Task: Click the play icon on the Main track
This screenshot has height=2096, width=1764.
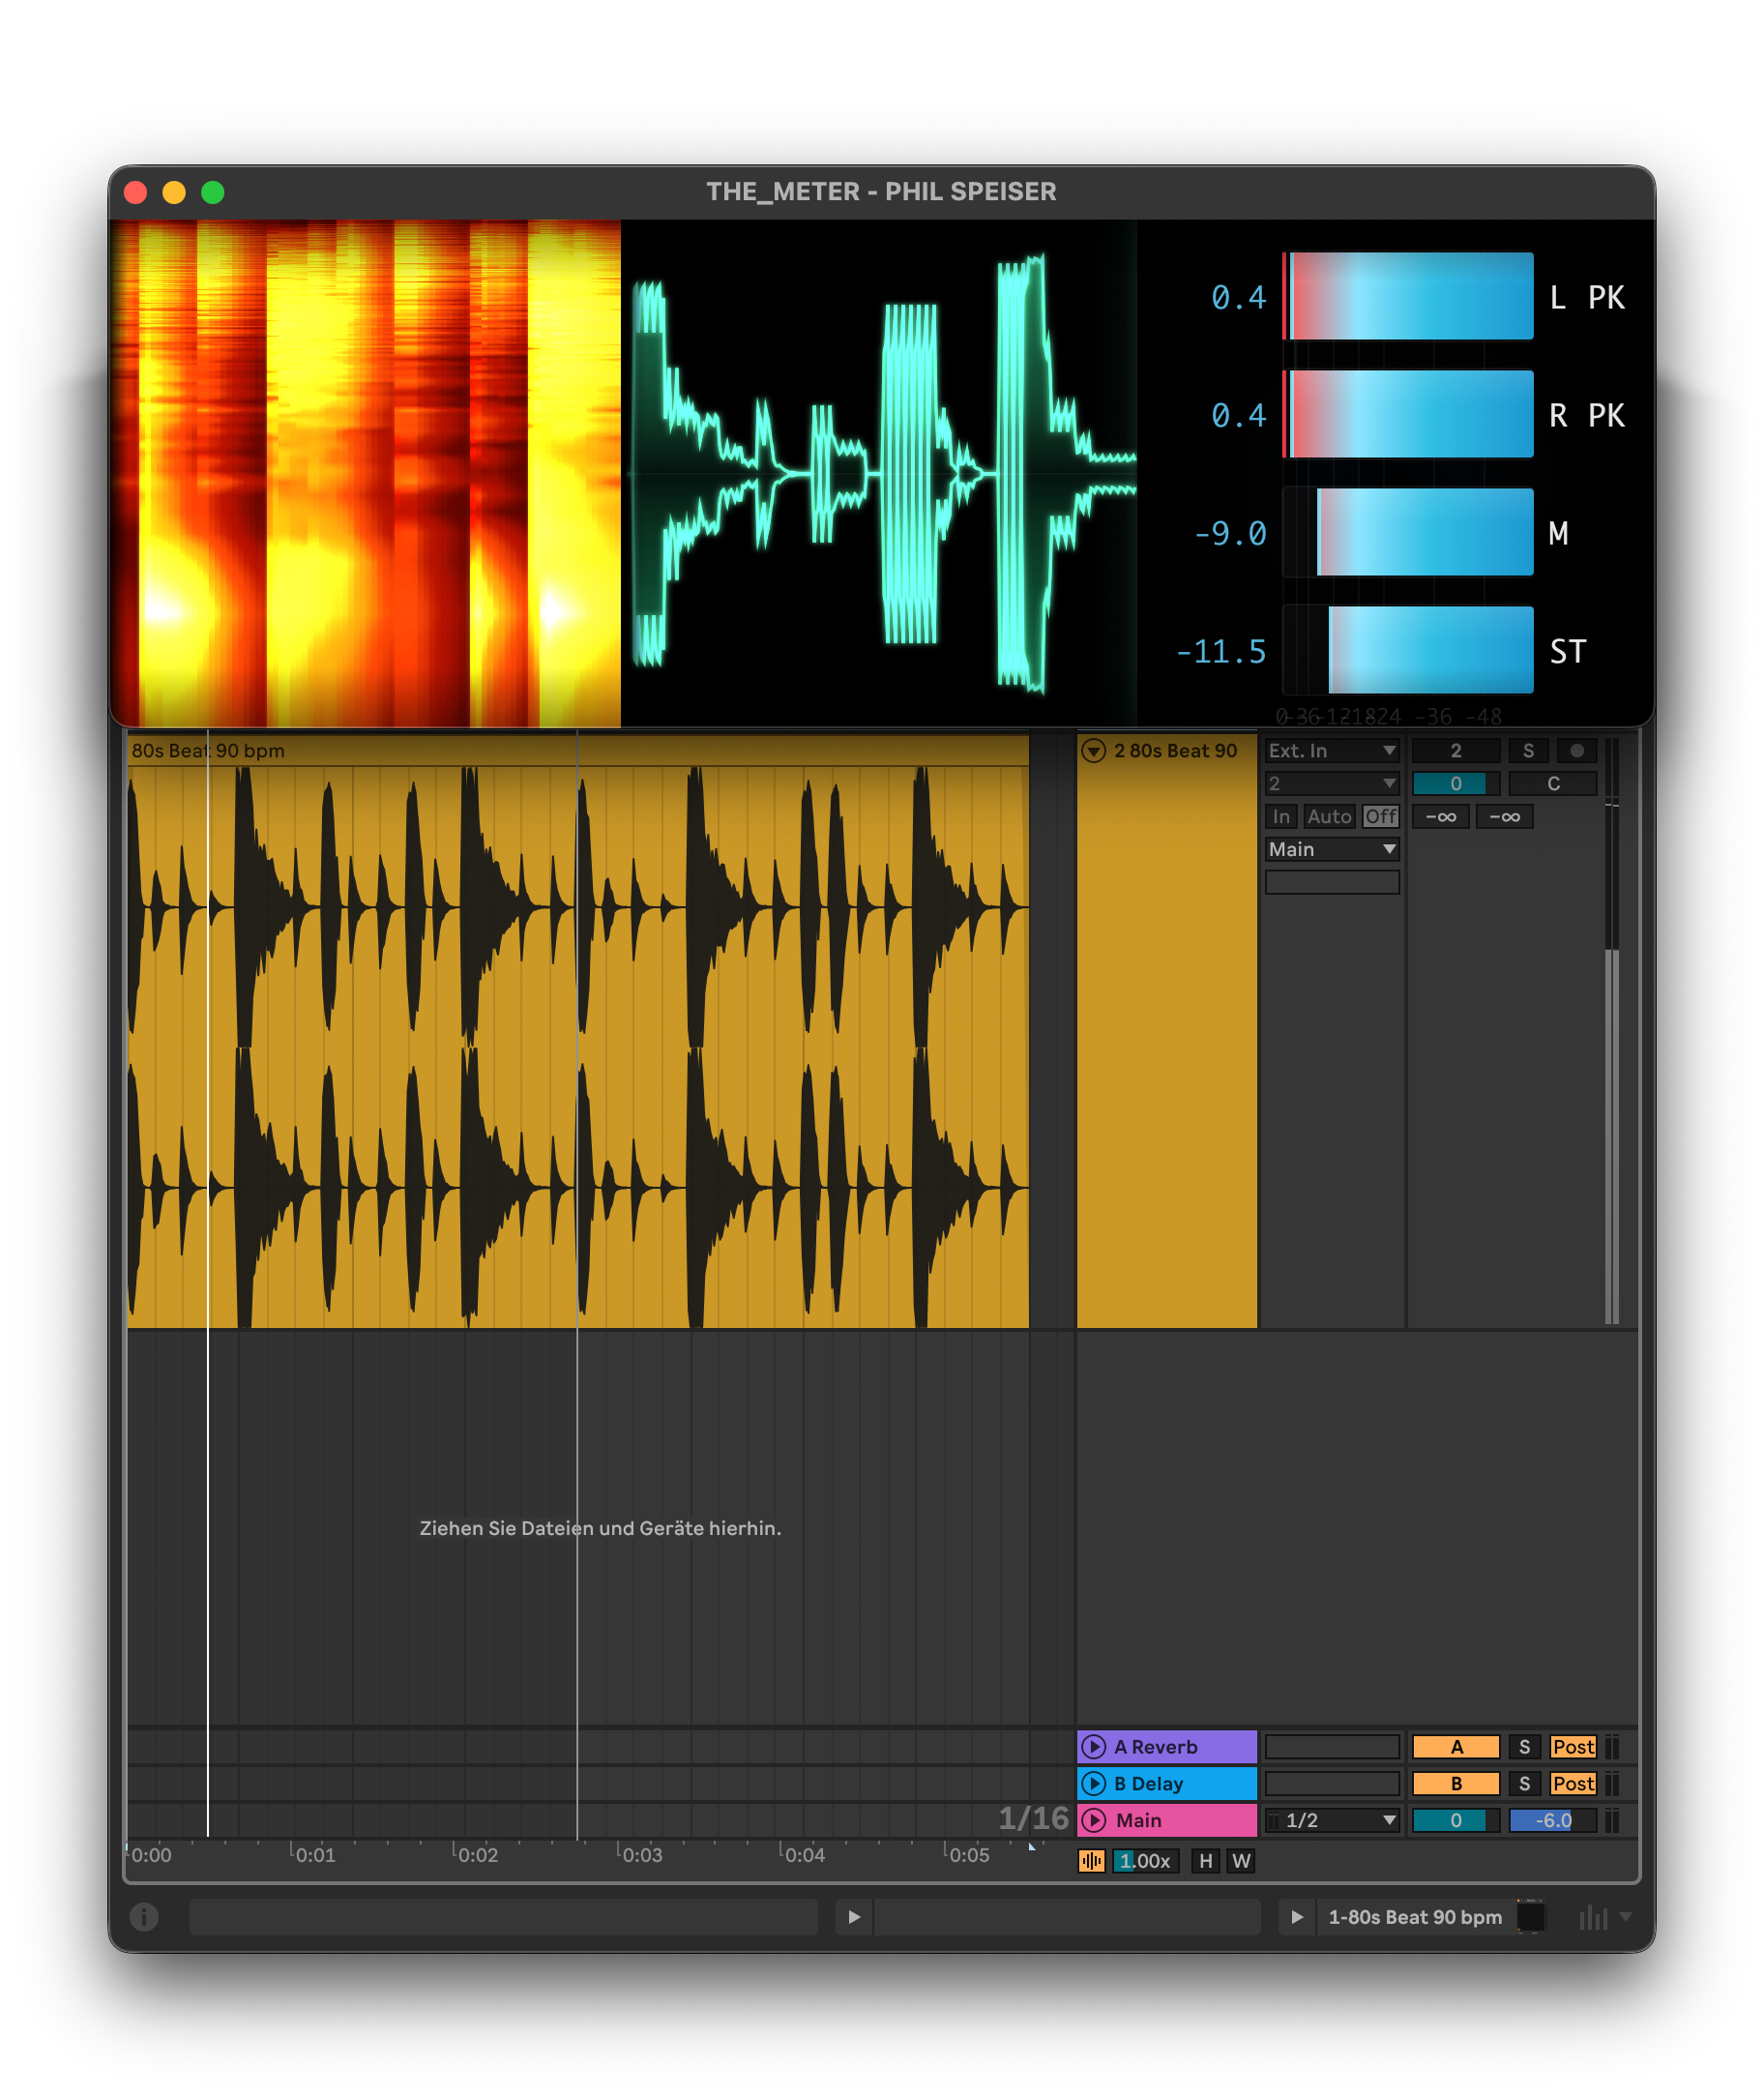Action: point(1095,1820)
